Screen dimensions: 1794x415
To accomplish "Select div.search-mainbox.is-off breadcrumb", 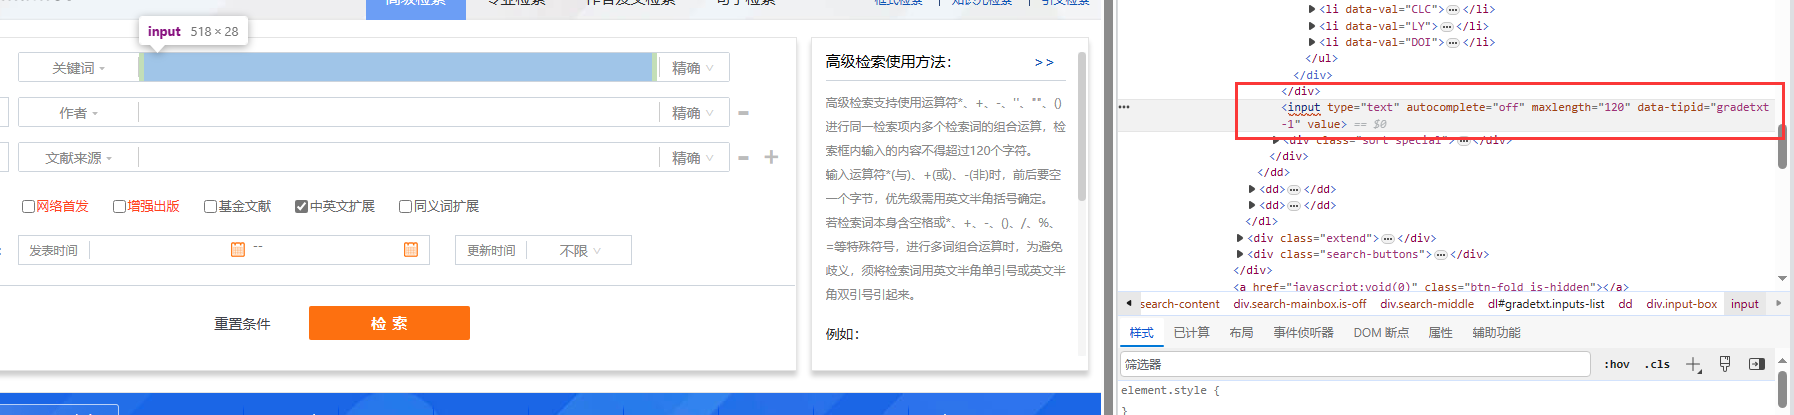I will pos(1299,304).
